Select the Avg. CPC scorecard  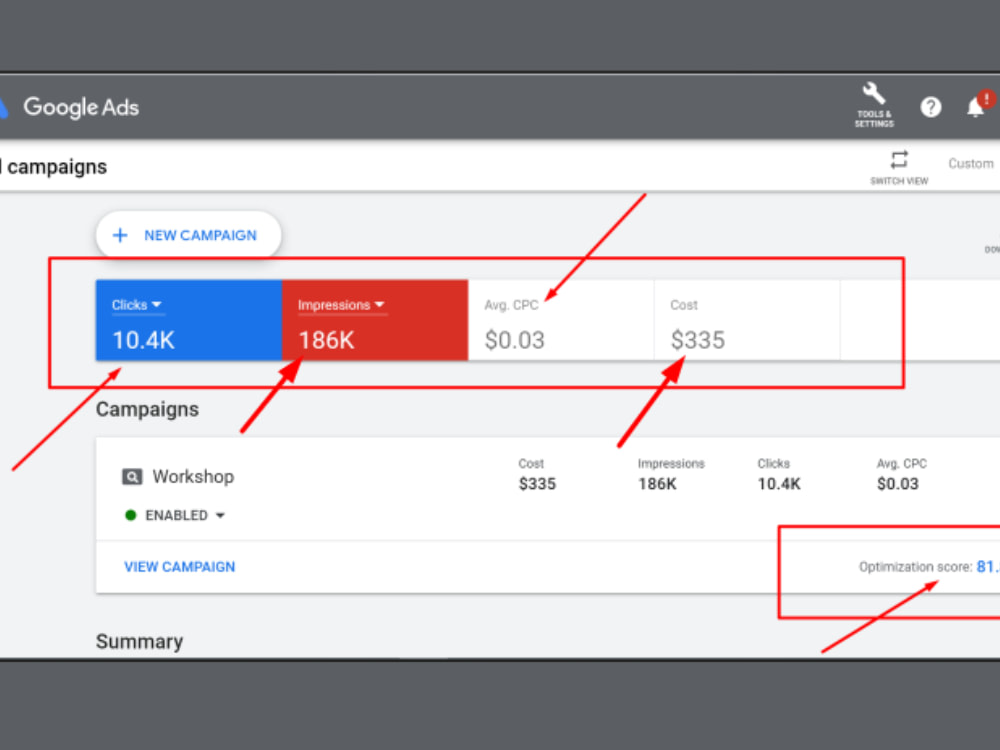pos(561,320)
